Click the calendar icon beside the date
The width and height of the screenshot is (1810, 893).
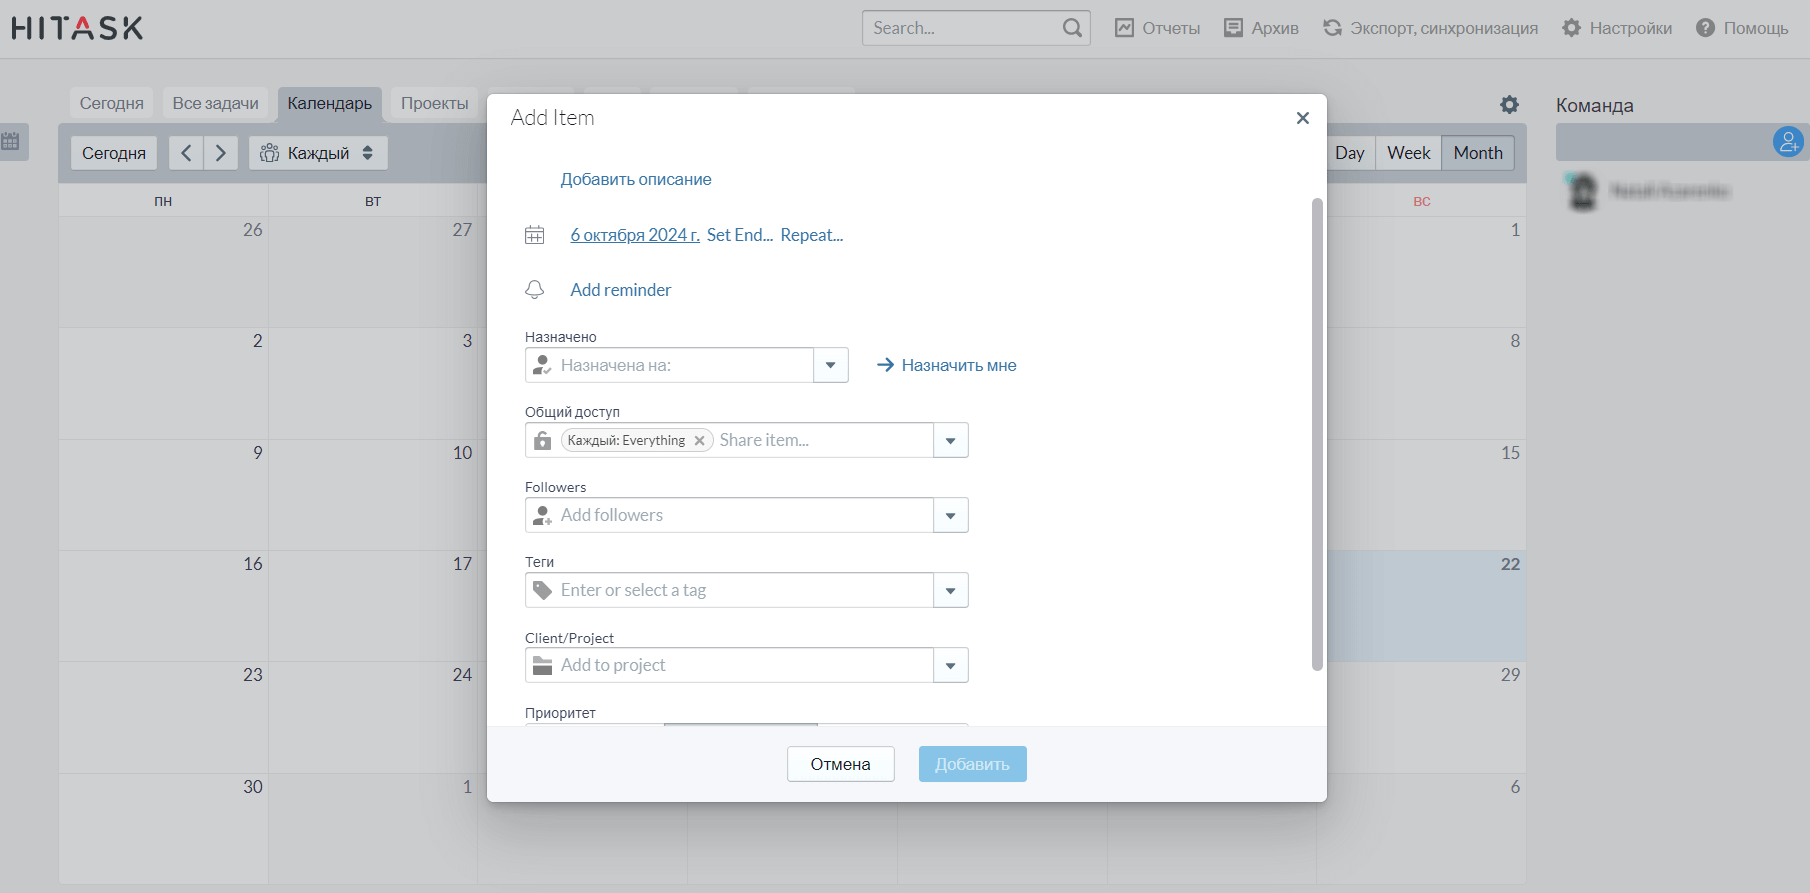coord(535,235)
